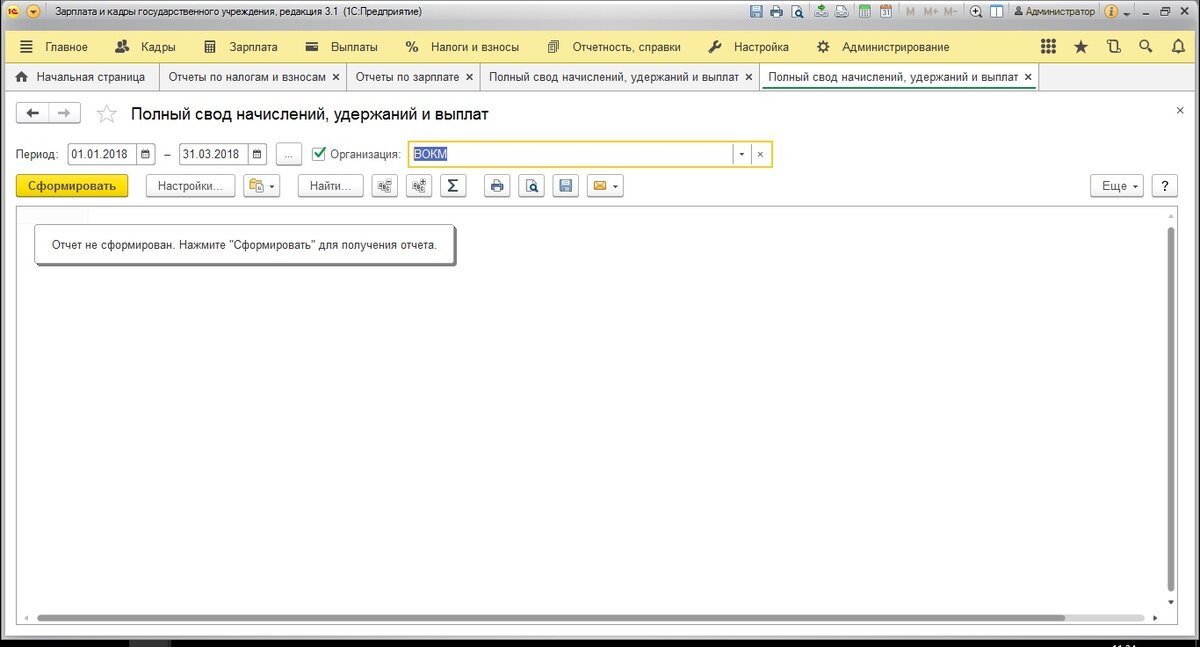Click the get link icon in the title bar

(821, 12)
